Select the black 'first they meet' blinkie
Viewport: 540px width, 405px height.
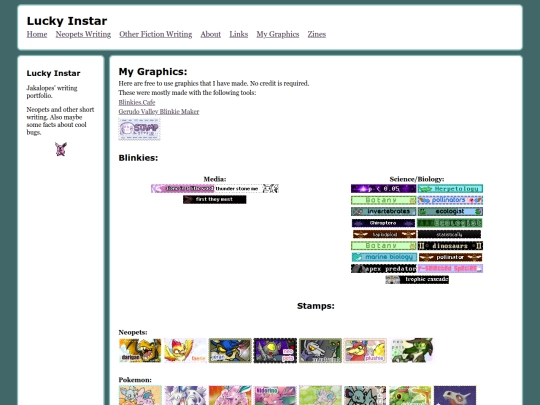tap(215, 199)
